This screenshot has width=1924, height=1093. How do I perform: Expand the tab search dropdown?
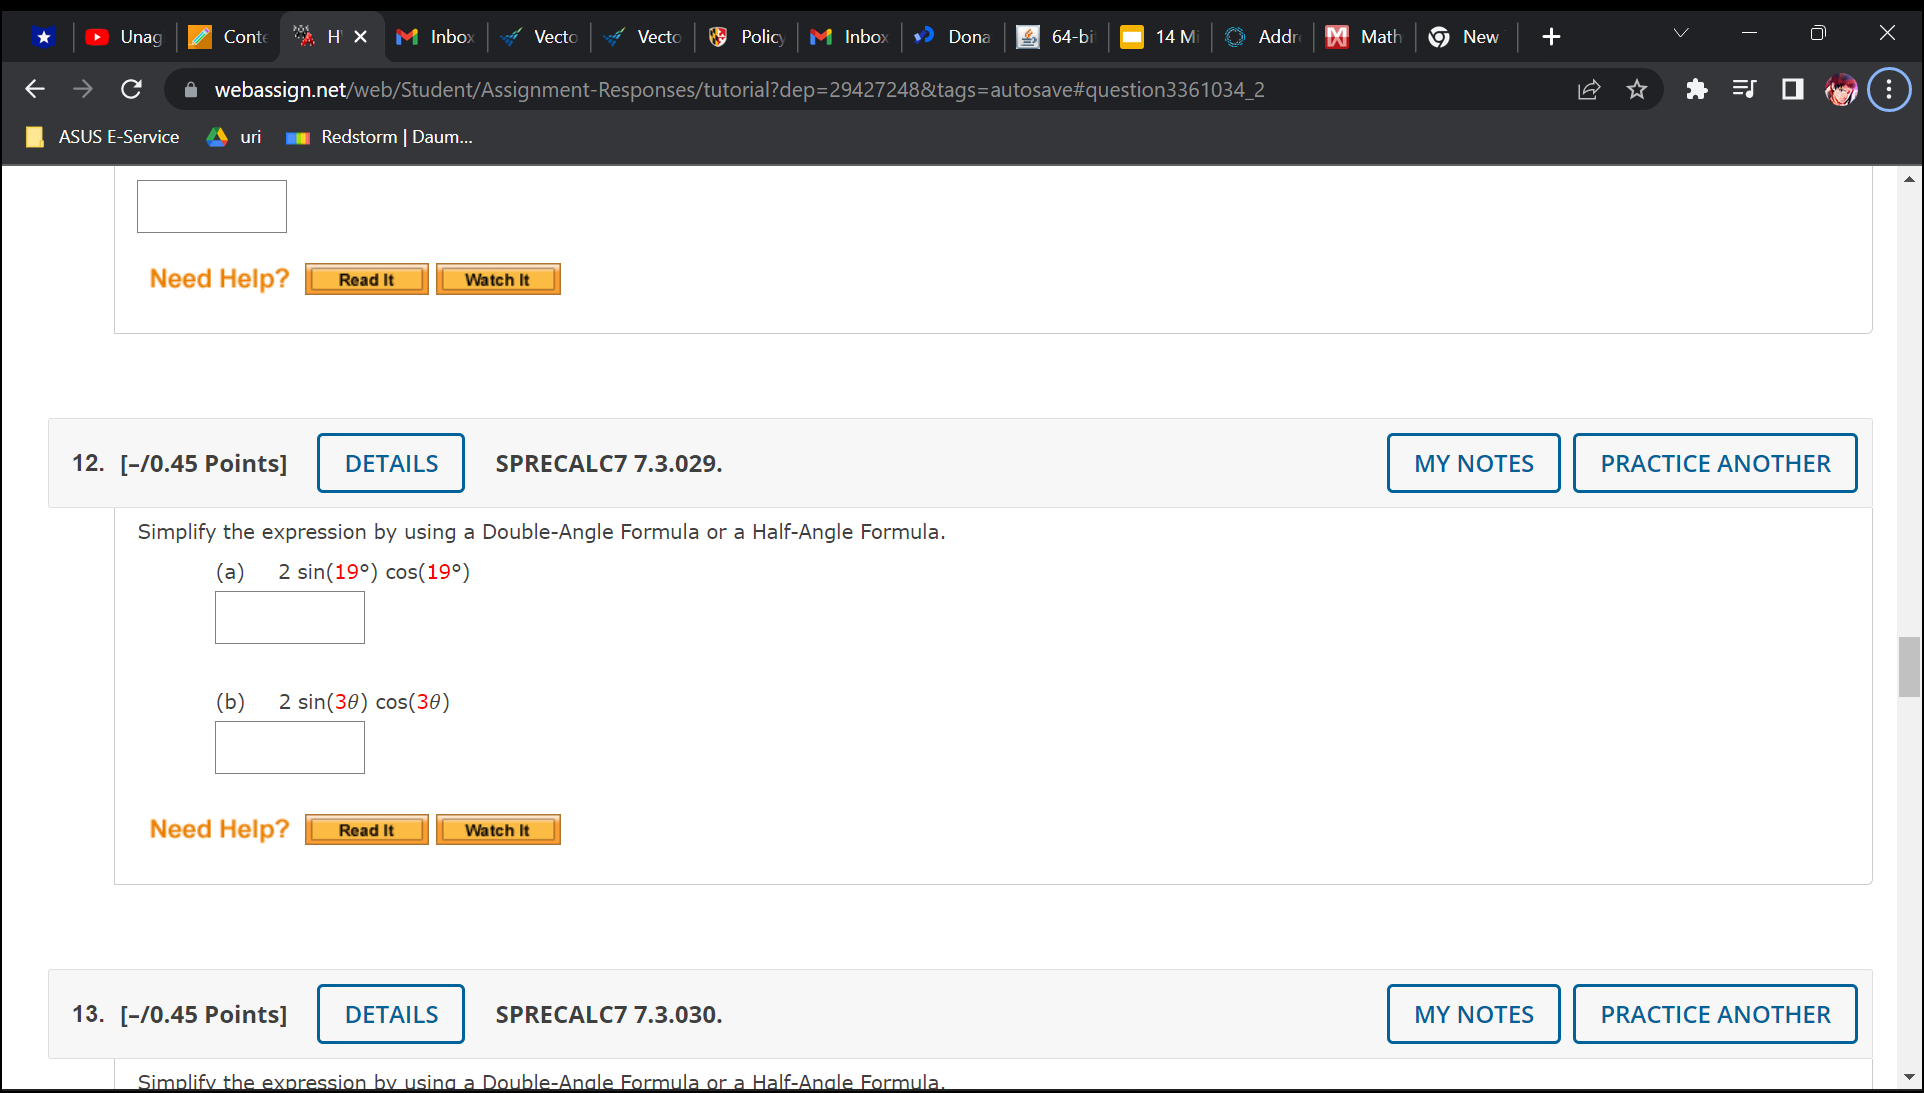[x=1681, y=34]
